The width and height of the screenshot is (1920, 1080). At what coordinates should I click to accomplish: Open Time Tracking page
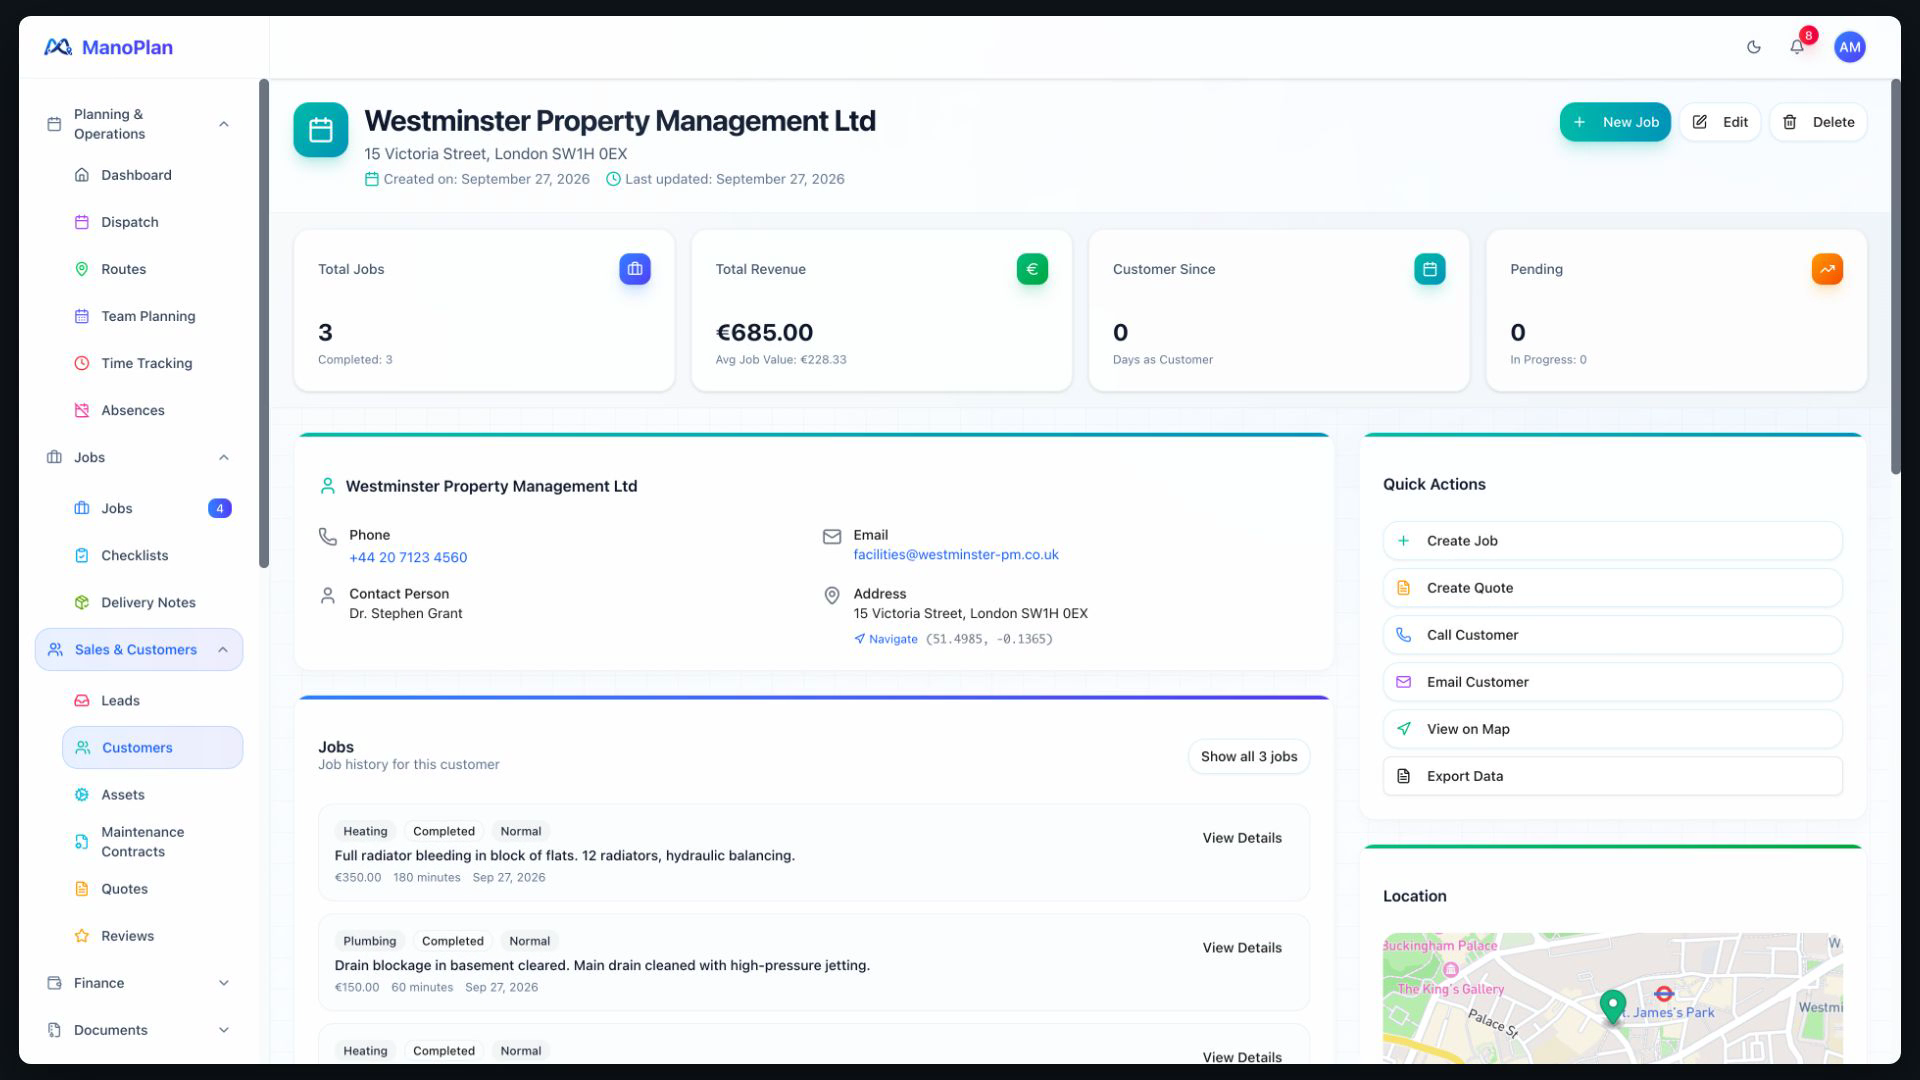coord(152,363)
